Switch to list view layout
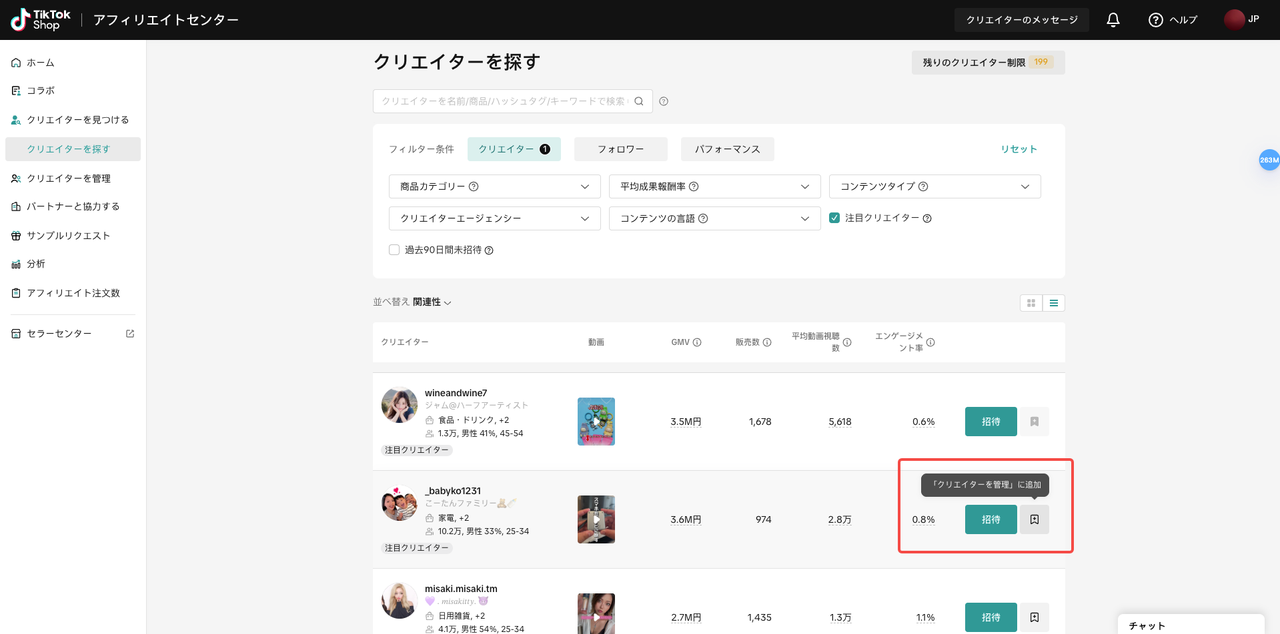 point(1054,303)
